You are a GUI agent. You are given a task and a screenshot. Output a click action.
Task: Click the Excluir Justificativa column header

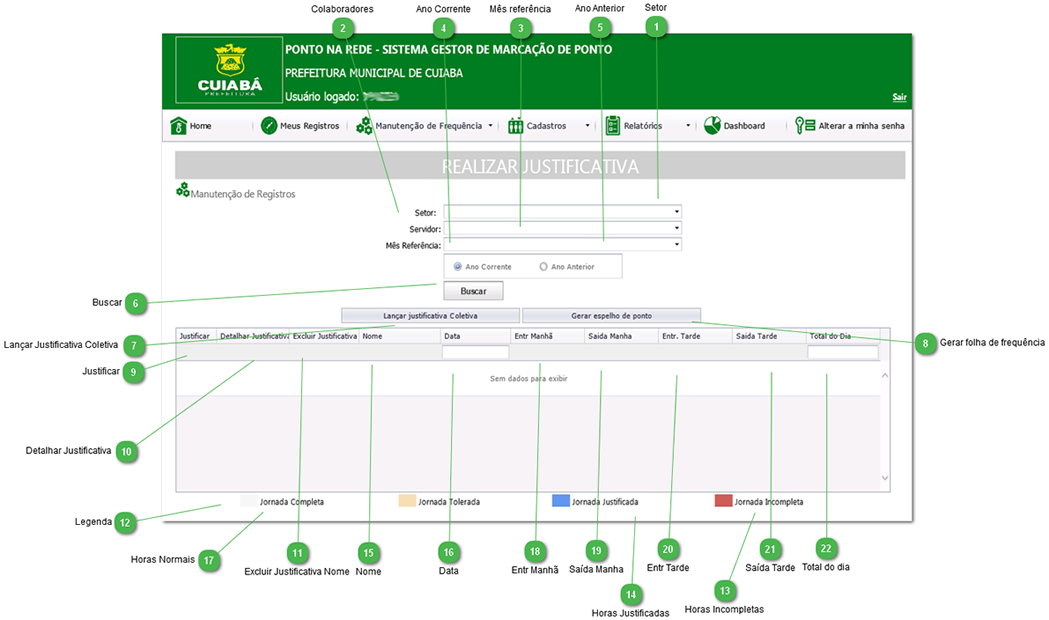click(x=324, y=336)
